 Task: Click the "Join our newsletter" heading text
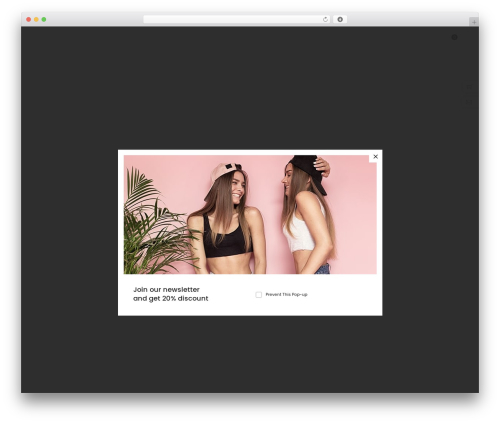coord(166,290)
